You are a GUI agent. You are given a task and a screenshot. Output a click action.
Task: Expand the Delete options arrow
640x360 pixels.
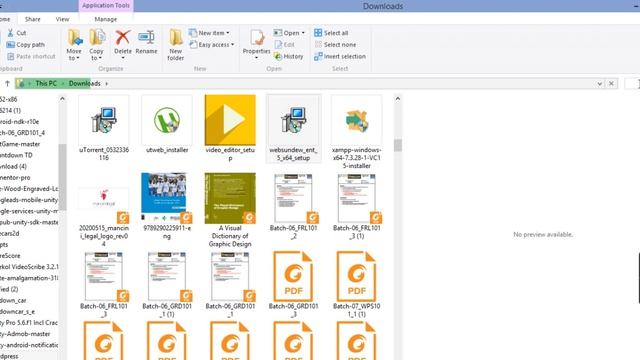123,58
